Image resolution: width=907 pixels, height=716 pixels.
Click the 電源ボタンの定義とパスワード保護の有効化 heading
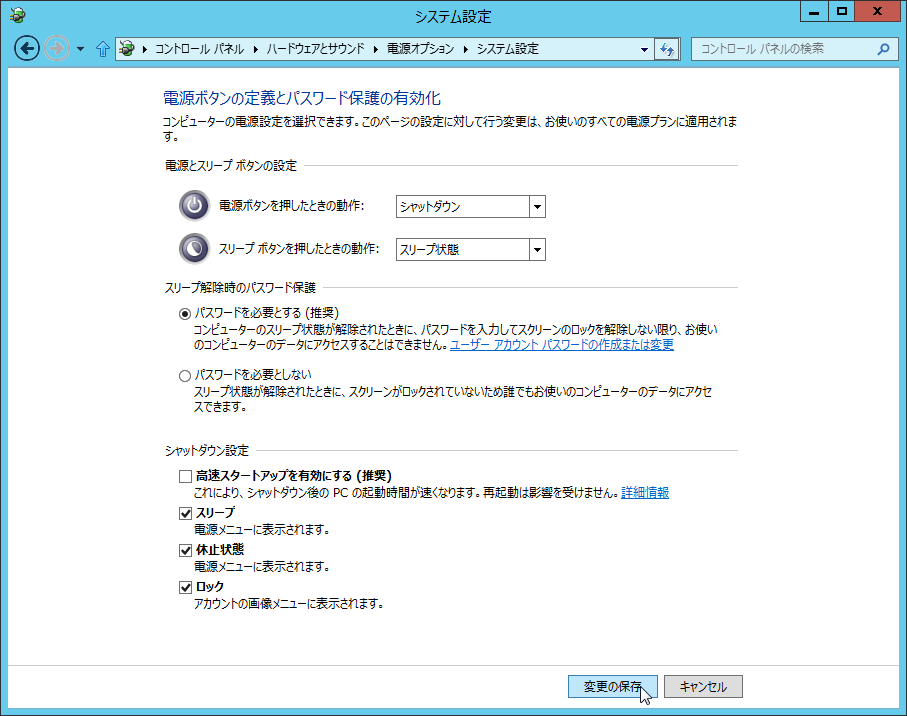pos(301,98)
